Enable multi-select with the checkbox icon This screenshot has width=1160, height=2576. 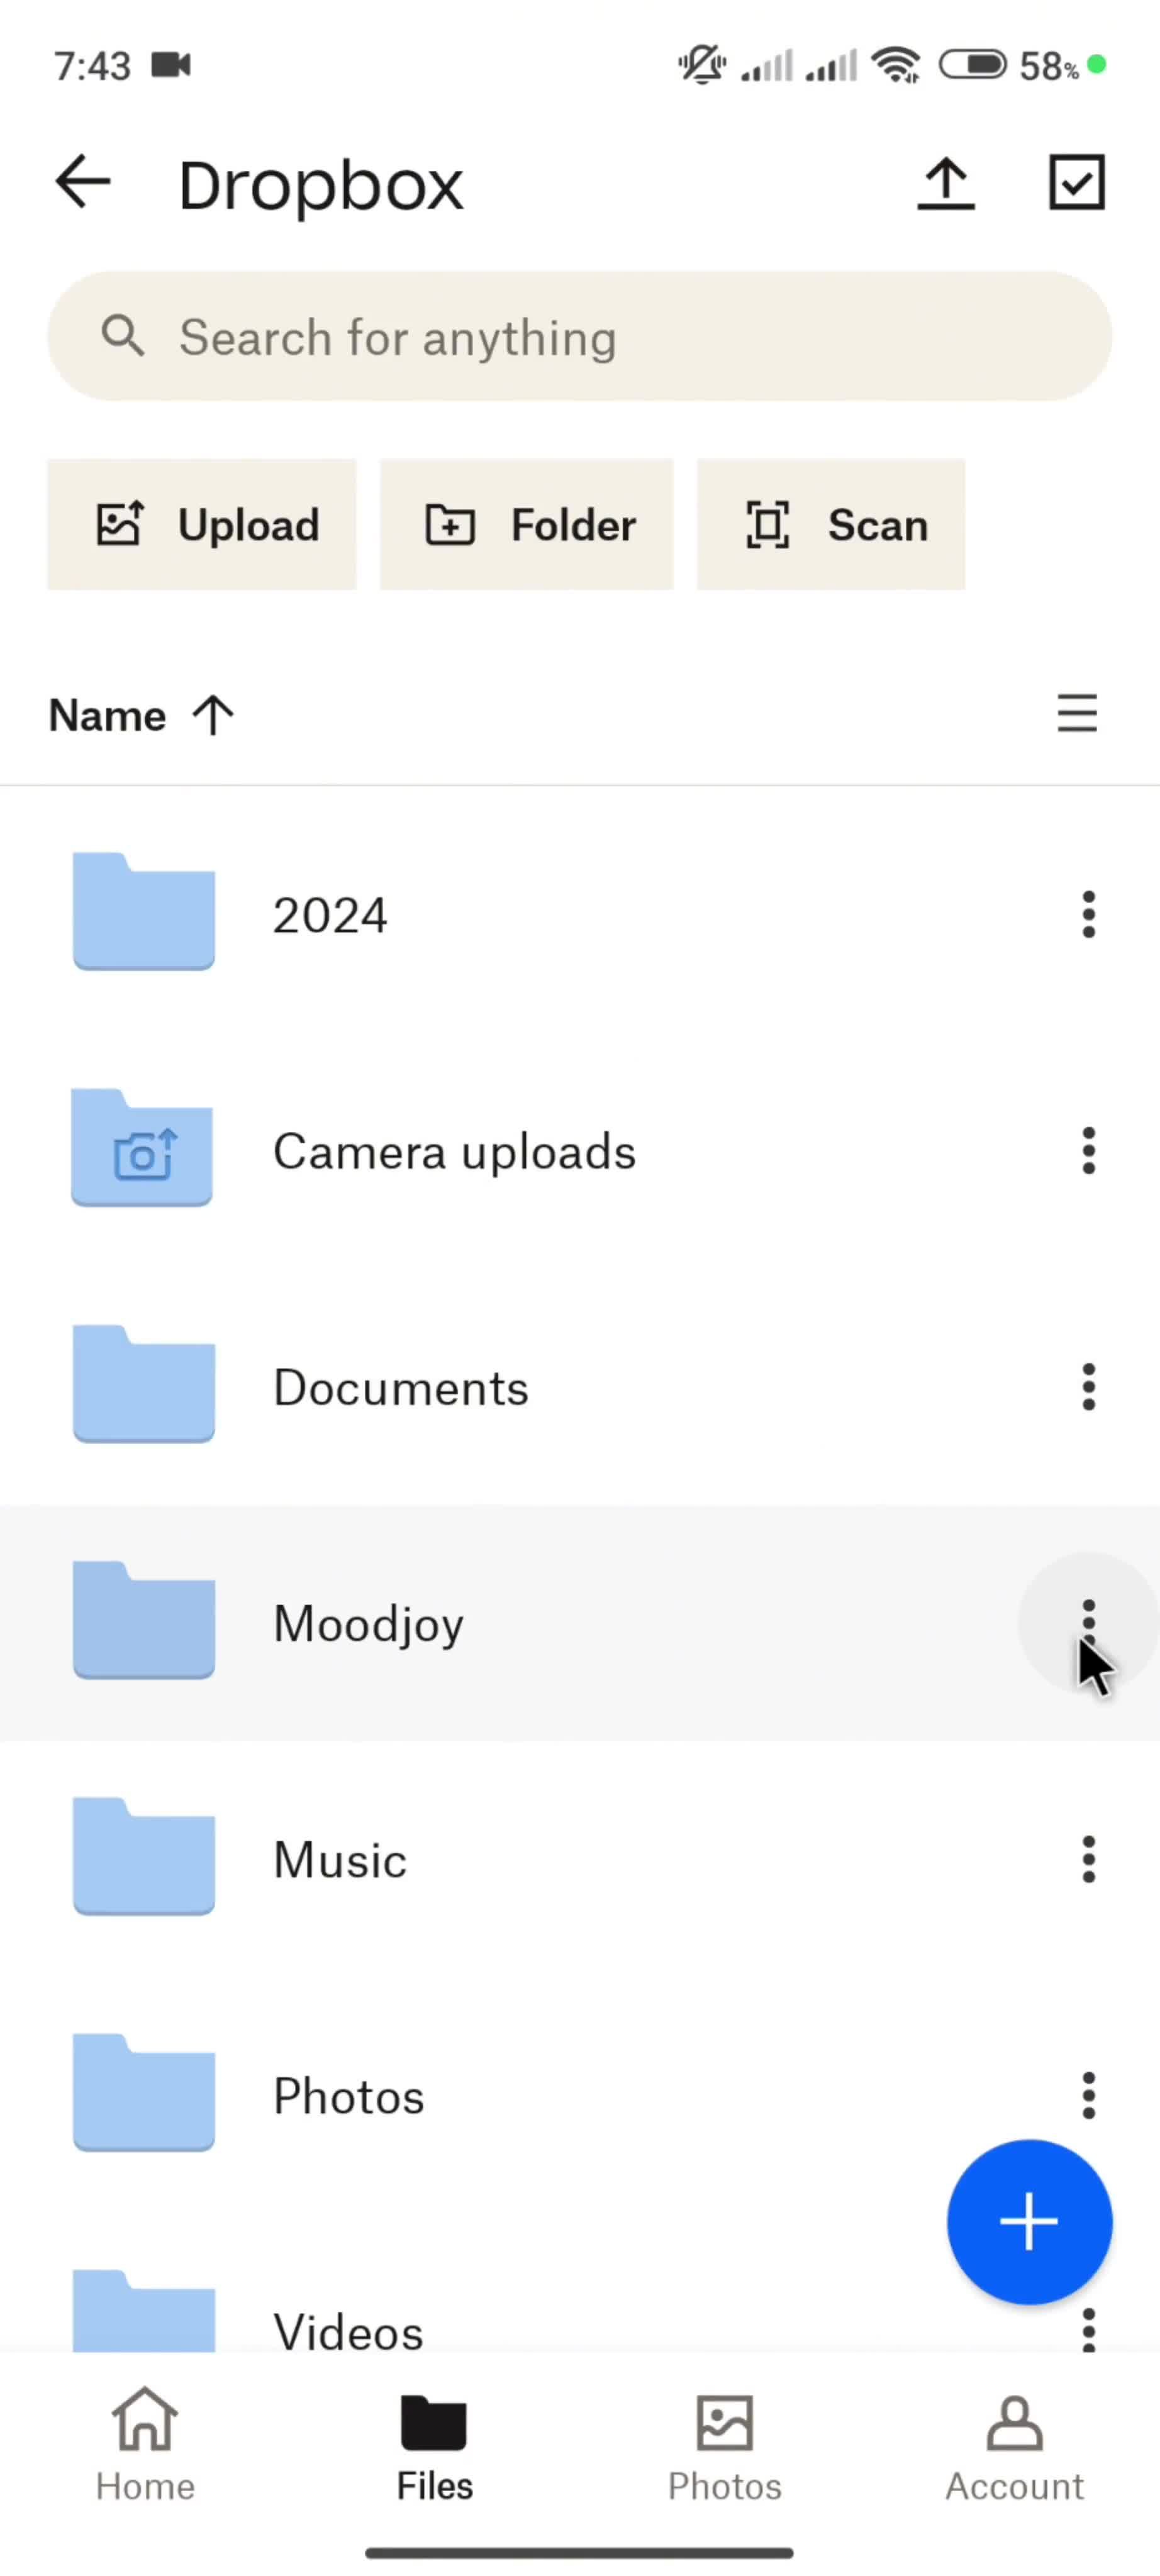[1077, 182]
